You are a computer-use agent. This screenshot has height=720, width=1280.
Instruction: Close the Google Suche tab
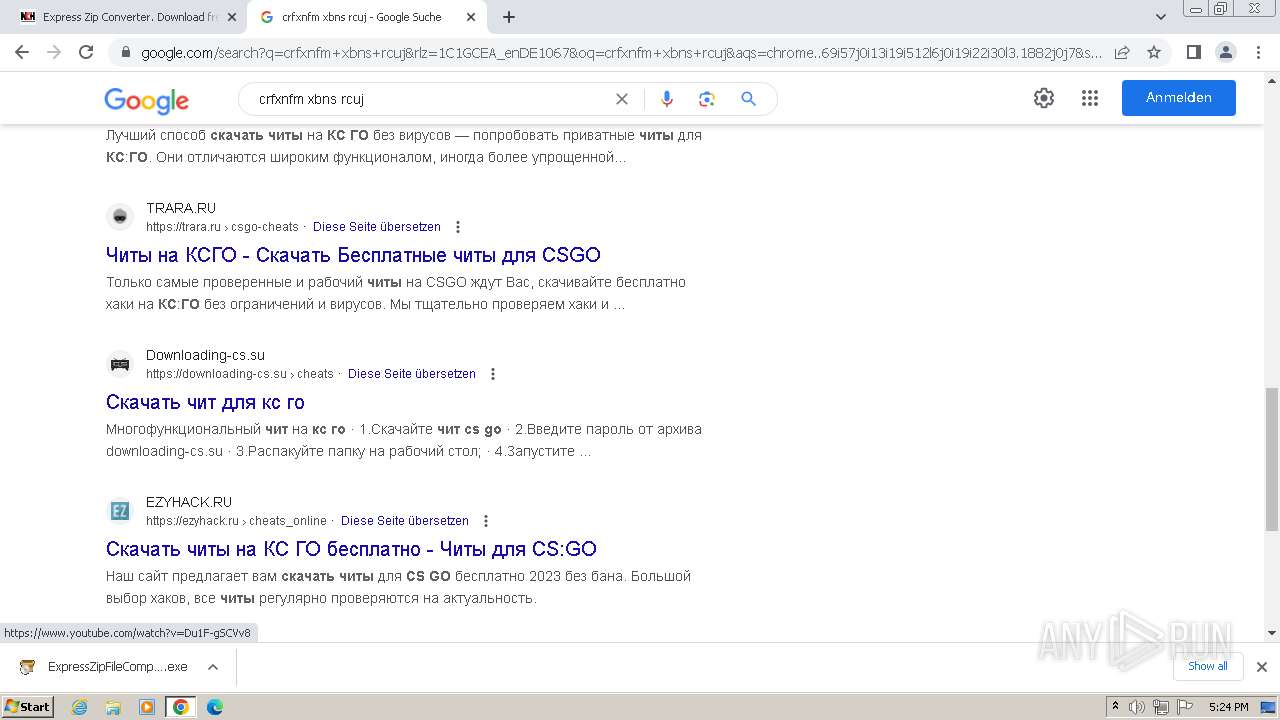pos(472,17)
